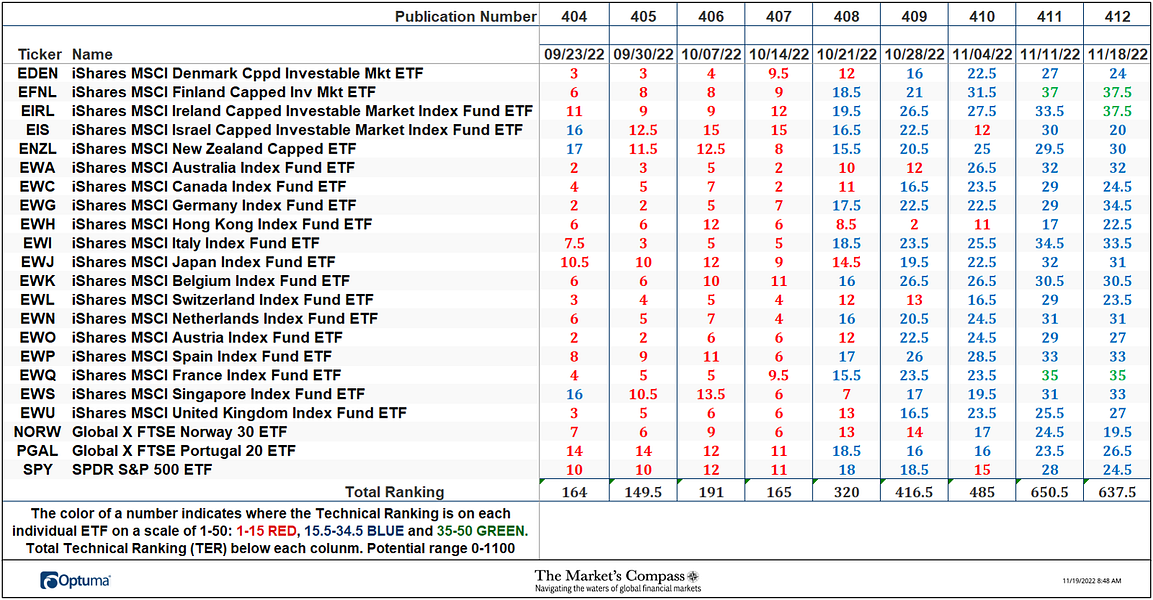Click the 10/28/22 date header
The width and height of the screenshot is (1153, 600).
(914, 54)
